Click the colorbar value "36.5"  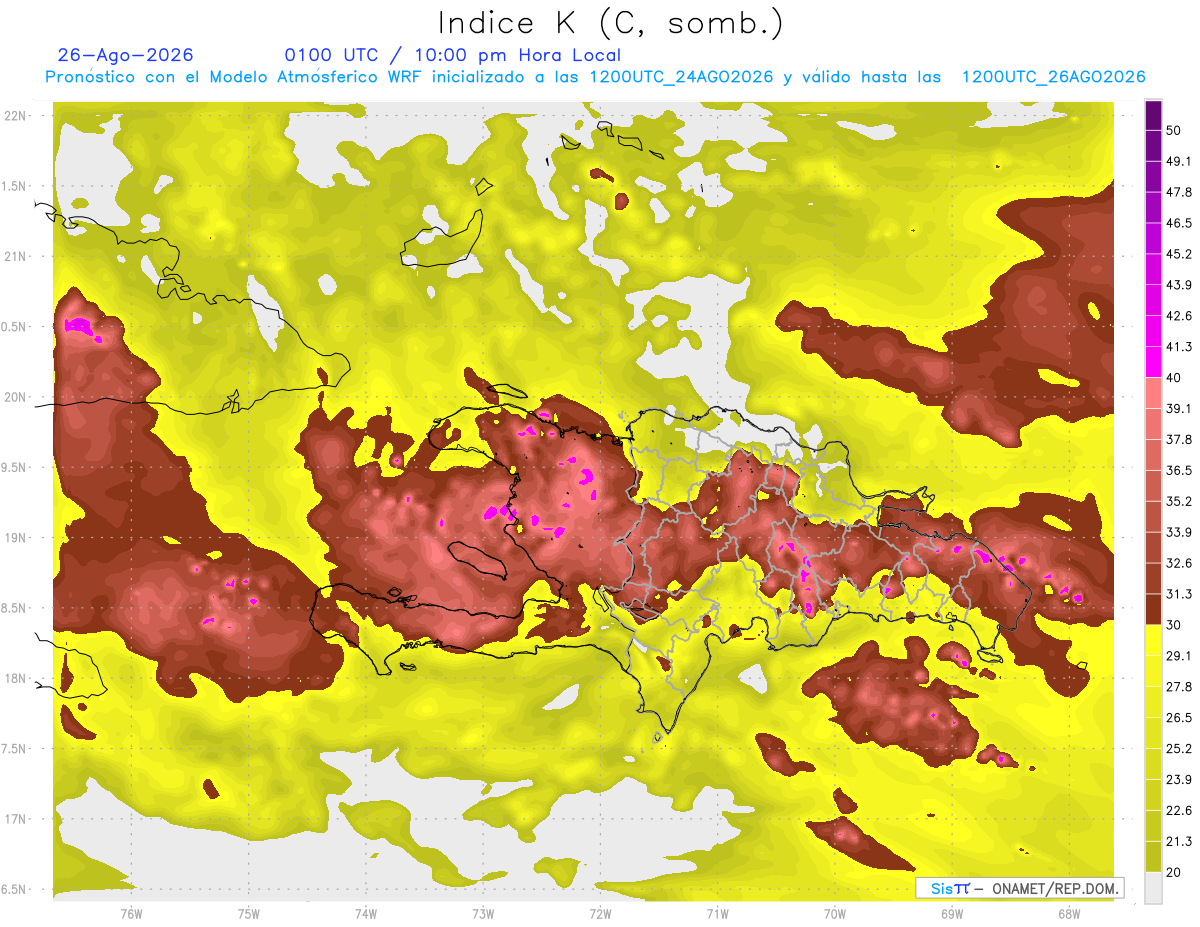coord(1179,471)
